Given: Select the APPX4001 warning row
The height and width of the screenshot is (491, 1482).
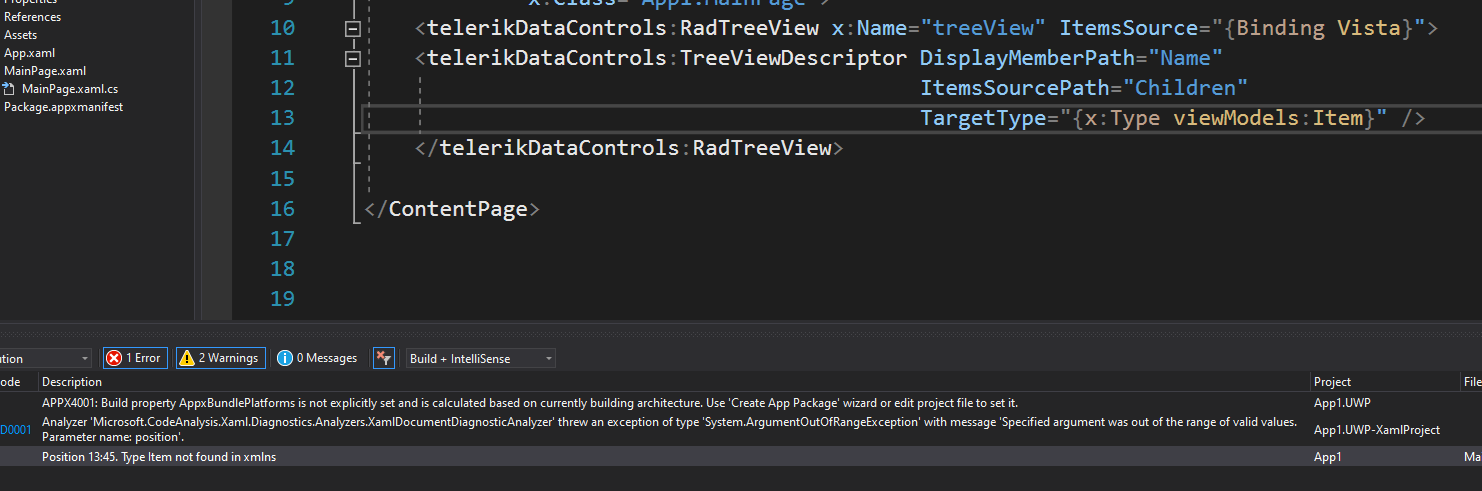Looking at the screenshot, I should point(530,403).
